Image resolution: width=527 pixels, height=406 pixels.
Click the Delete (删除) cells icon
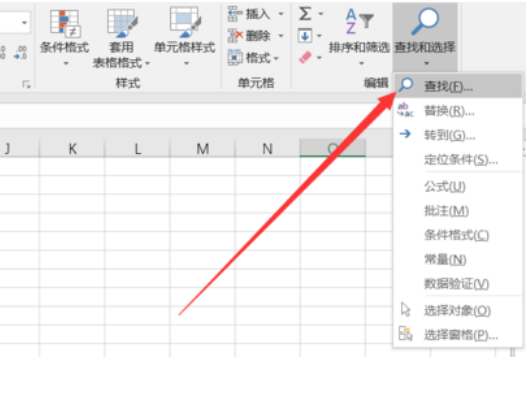235,36
